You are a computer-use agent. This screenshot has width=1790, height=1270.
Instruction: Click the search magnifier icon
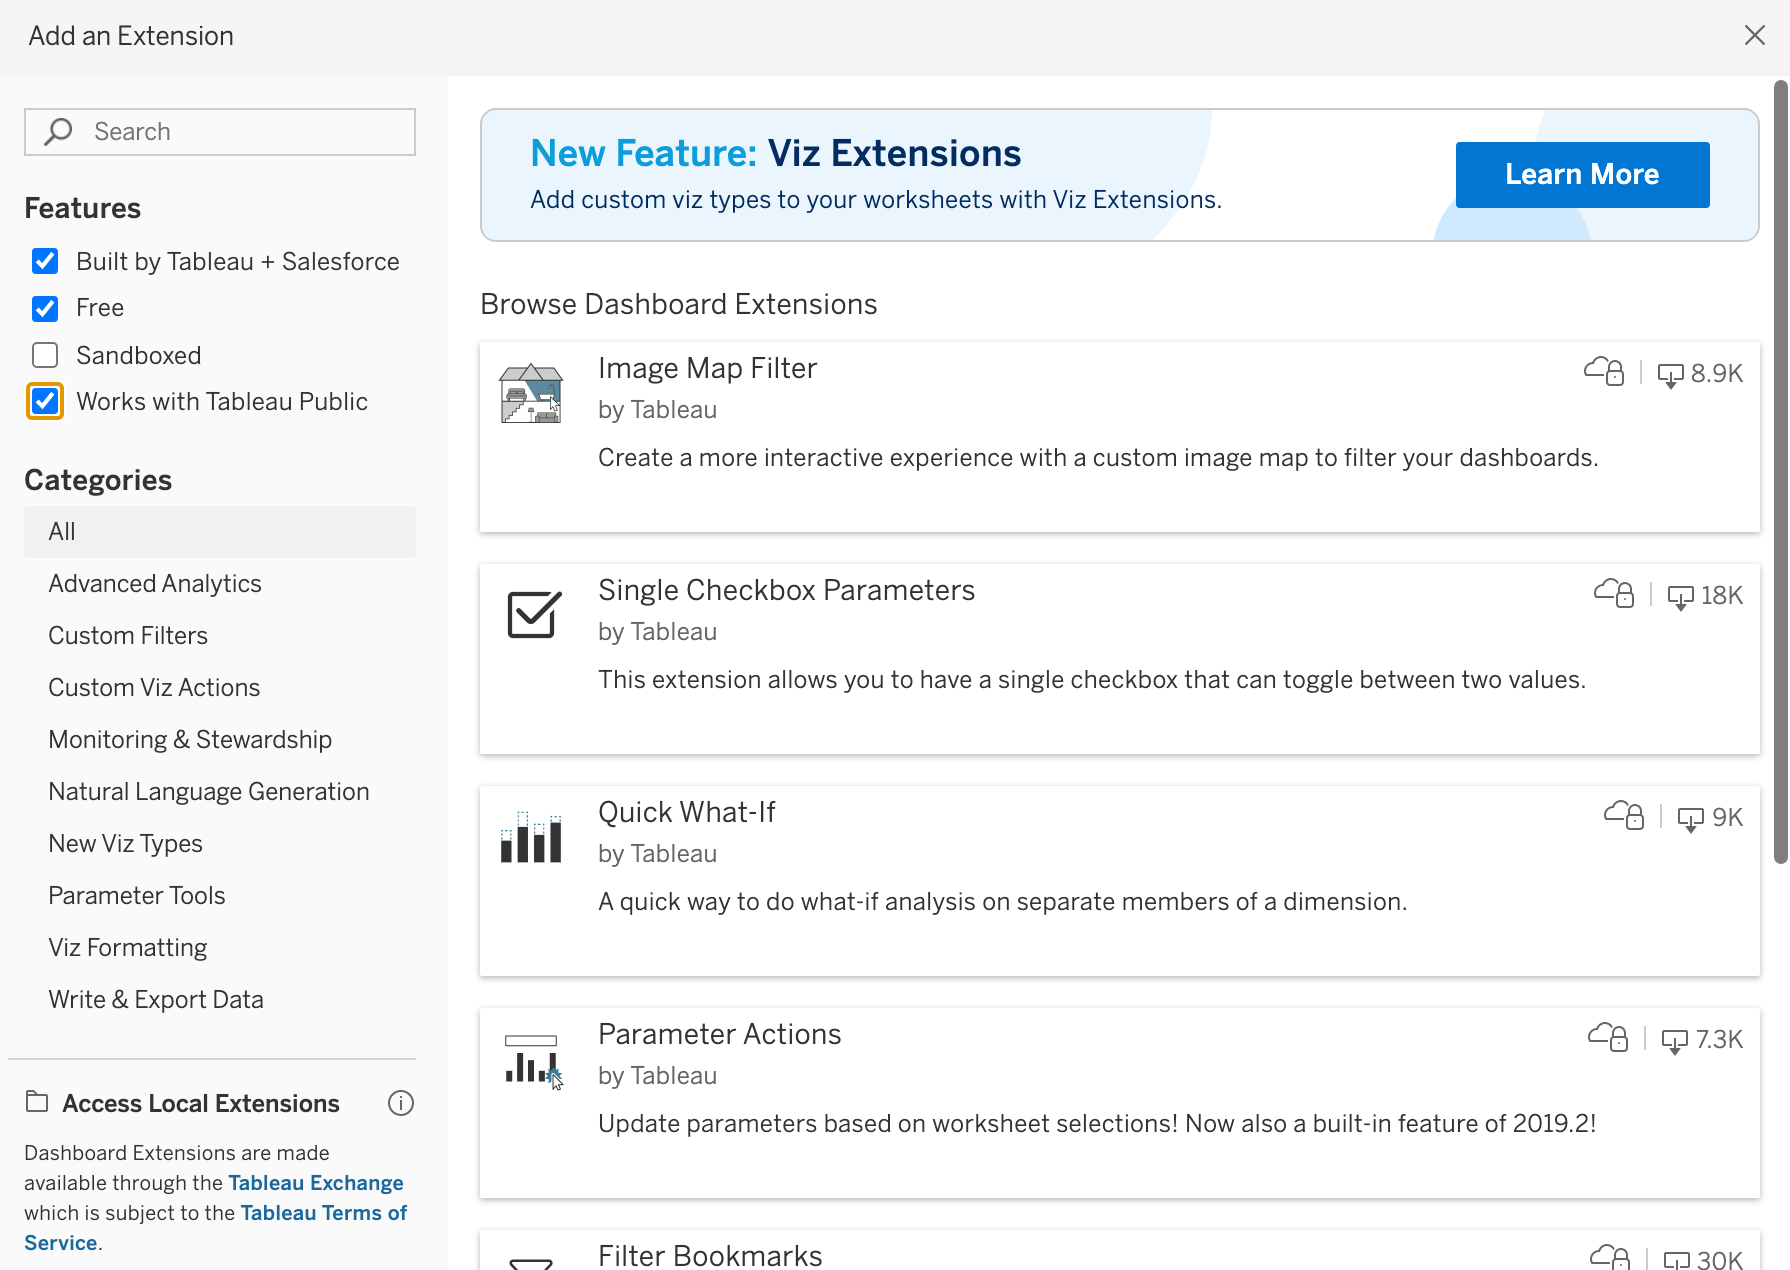point(59,131)
